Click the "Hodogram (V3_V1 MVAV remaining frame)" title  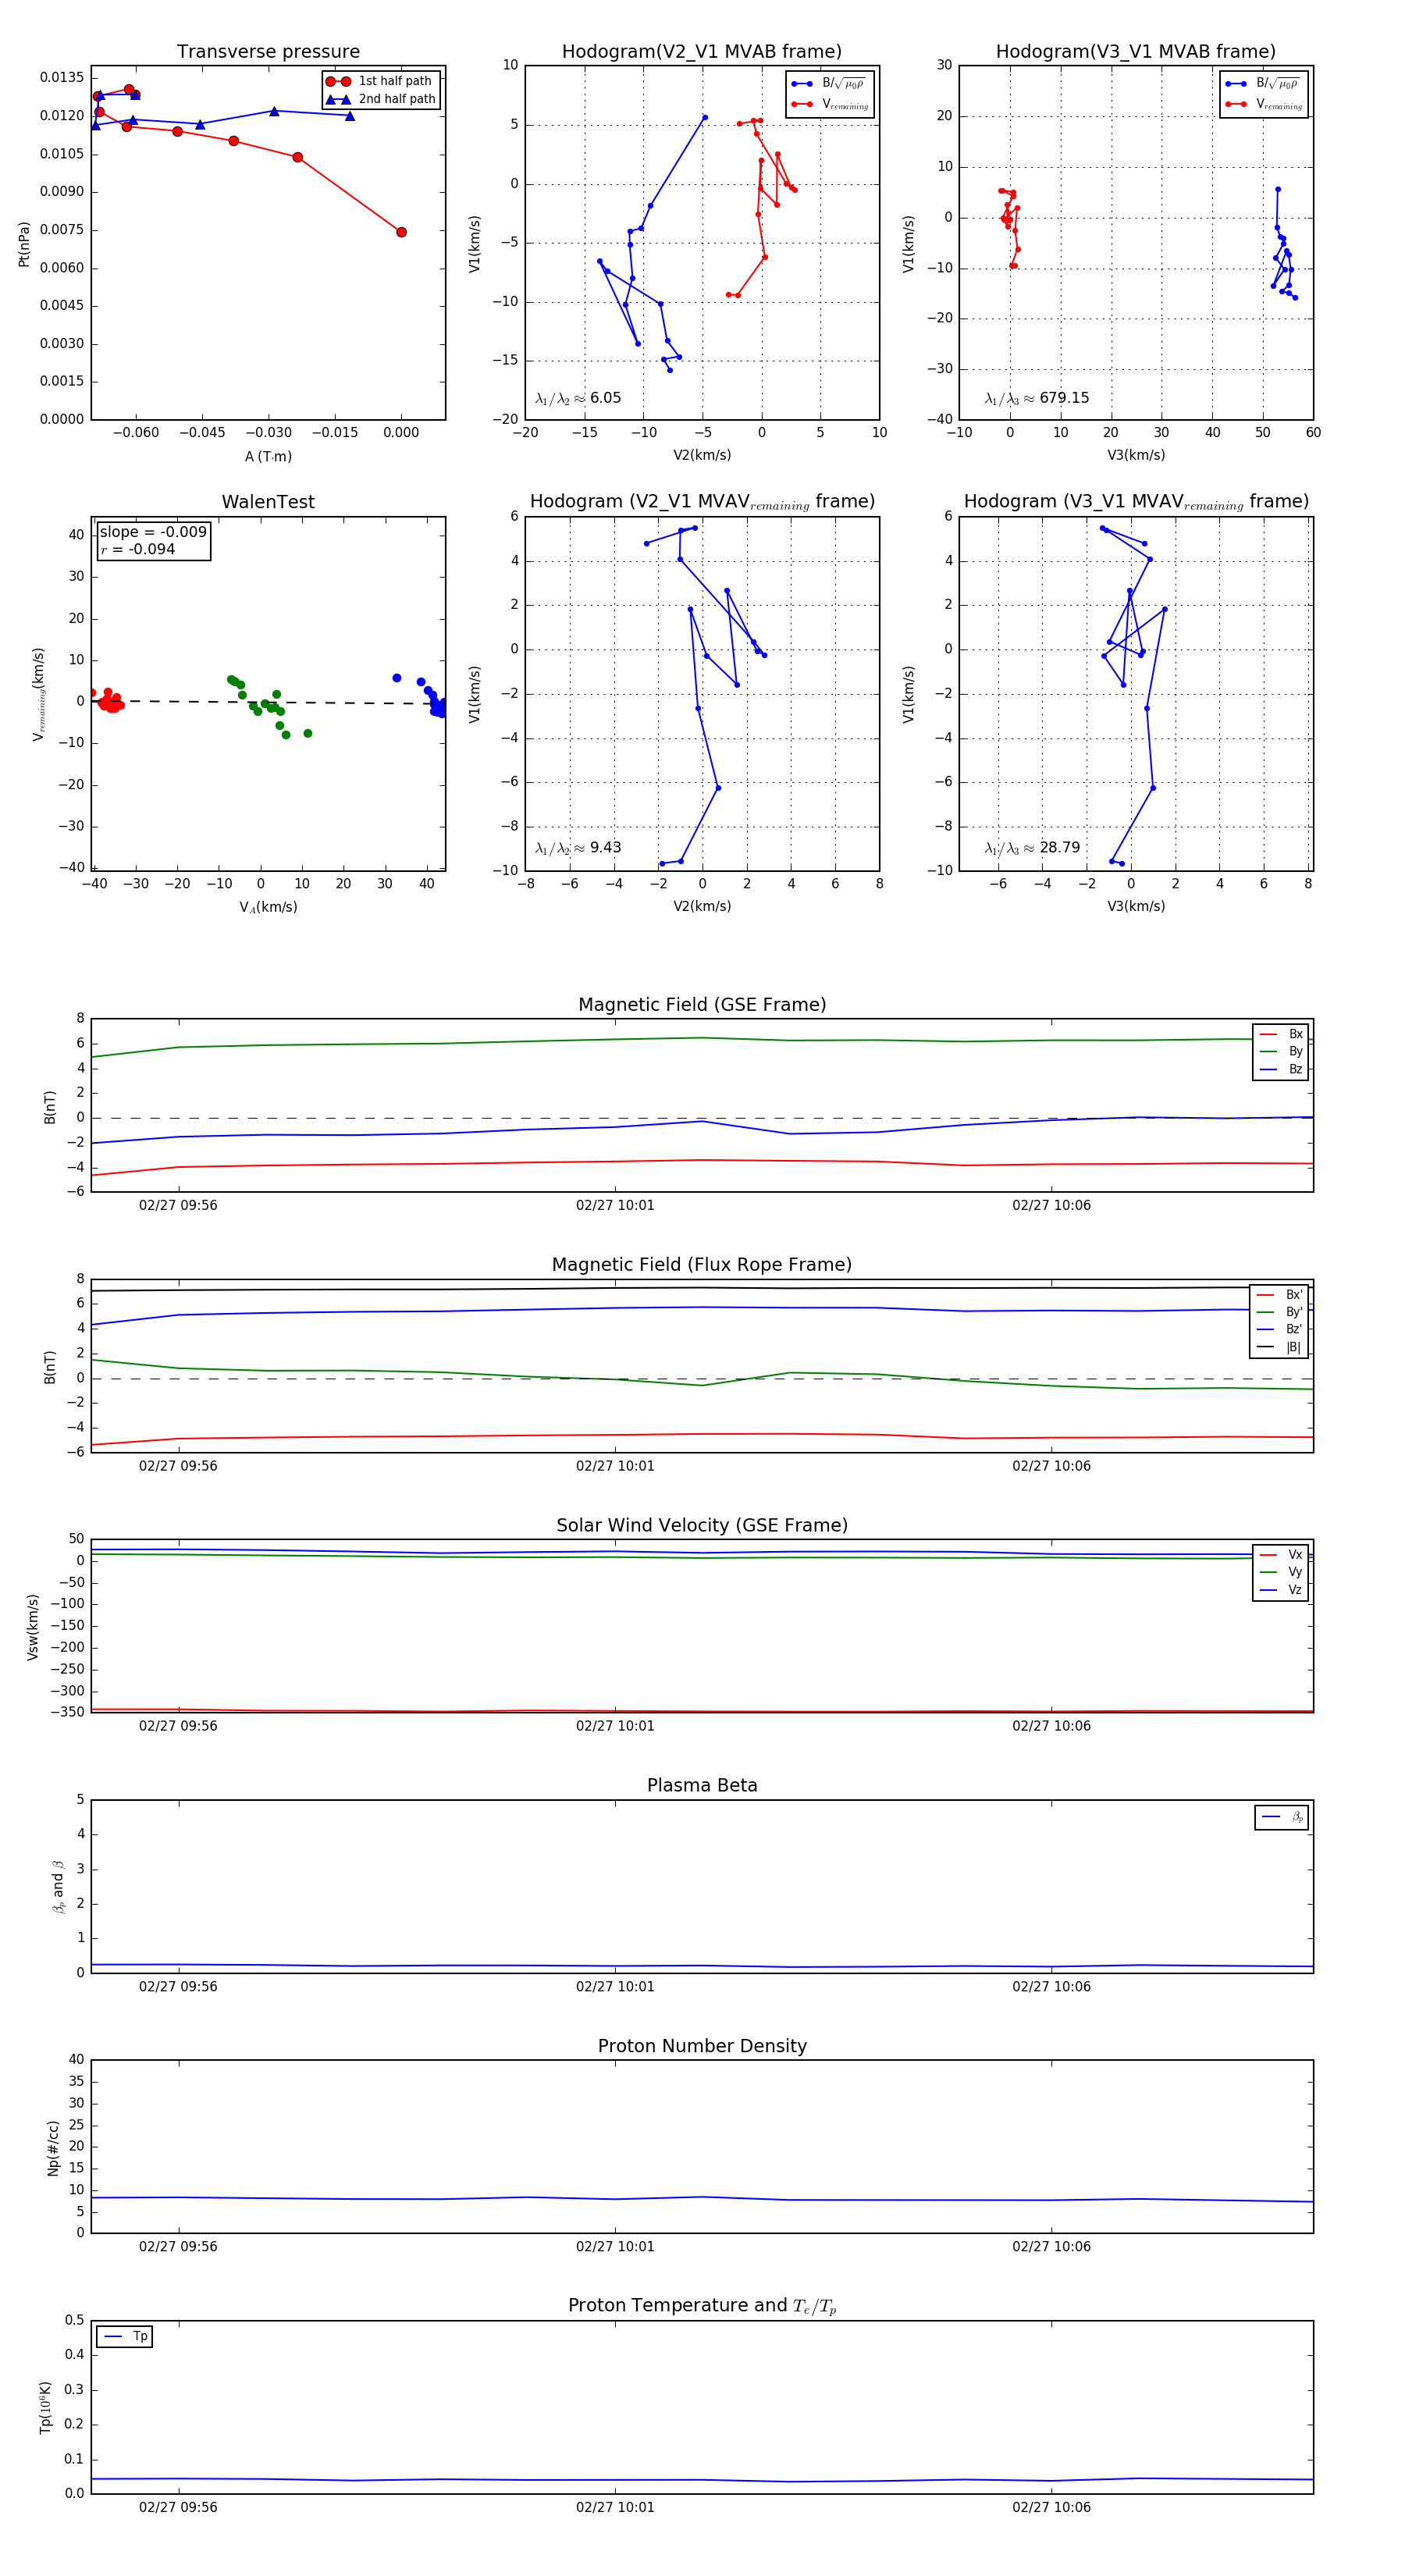(x=1136, y=502)
